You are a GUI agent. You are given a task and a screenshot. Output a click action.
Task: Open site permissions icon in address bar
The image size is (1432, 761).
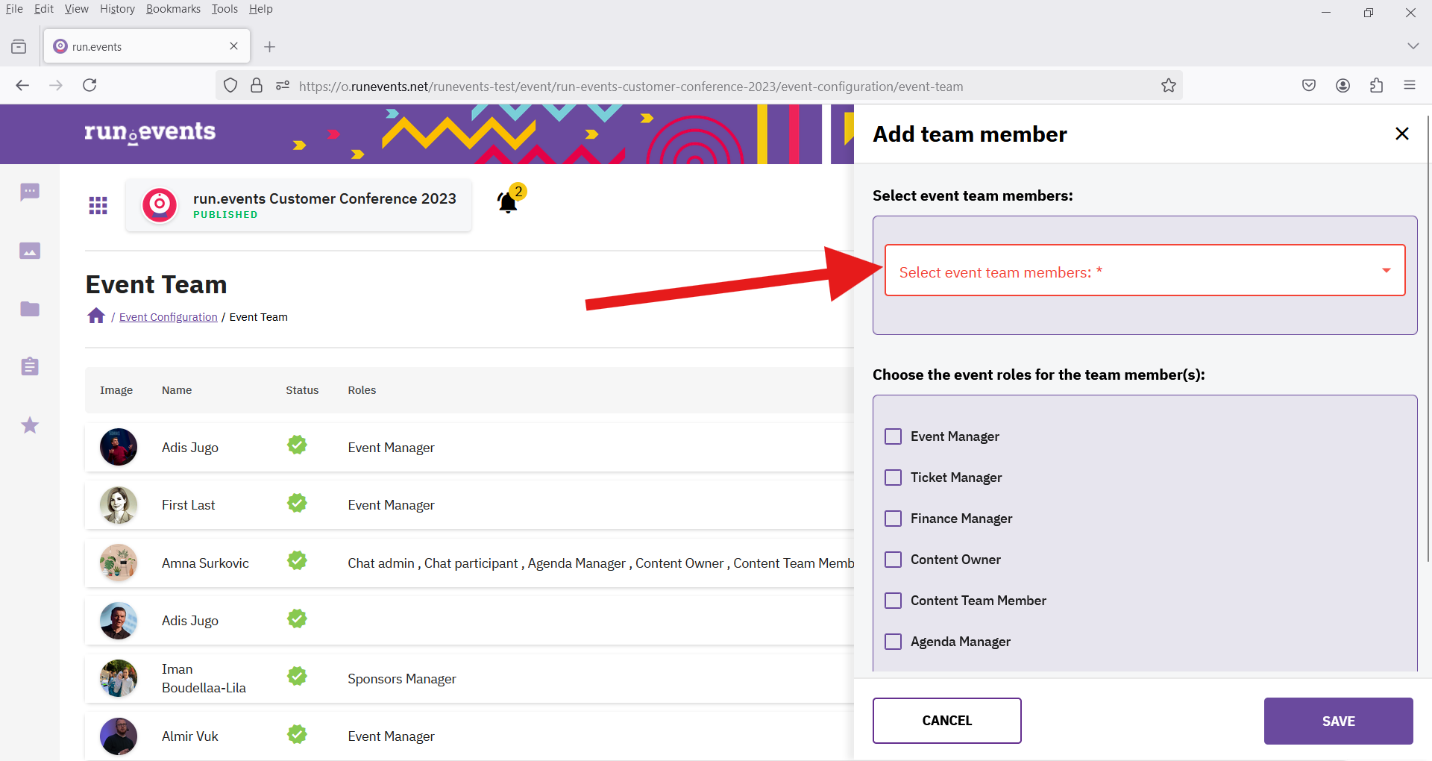pyautogui.click(x=283, y=86)
